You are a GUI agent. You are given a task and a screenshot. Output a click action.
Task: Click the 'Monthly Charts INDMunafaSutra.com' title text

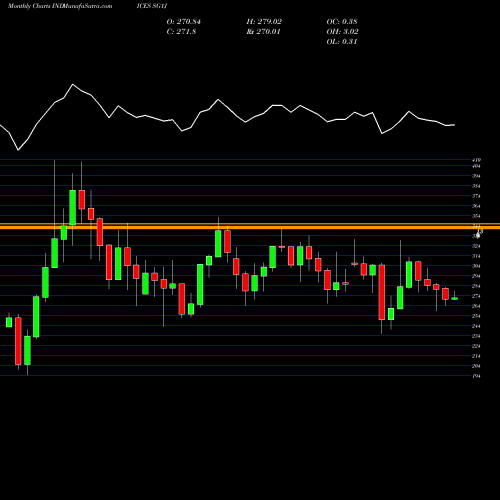60,6
